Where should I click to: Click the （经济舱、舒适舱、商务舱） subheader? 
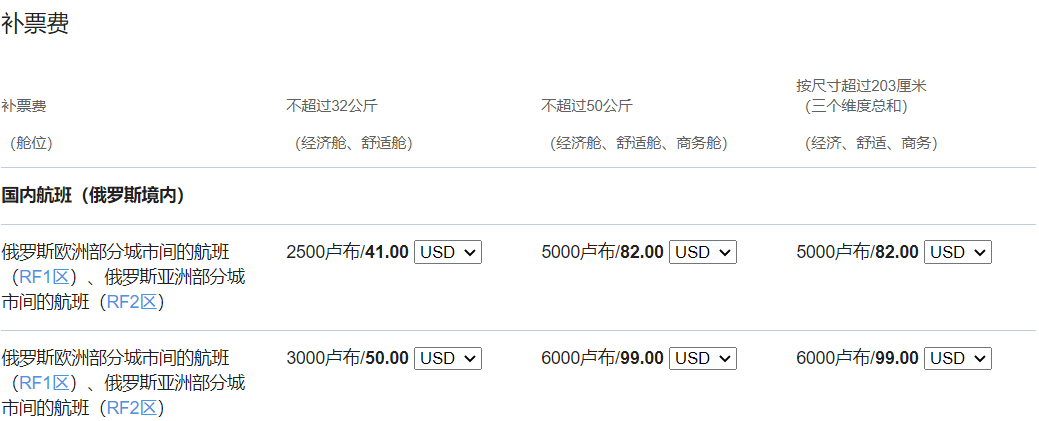click(x=639, y=143)
